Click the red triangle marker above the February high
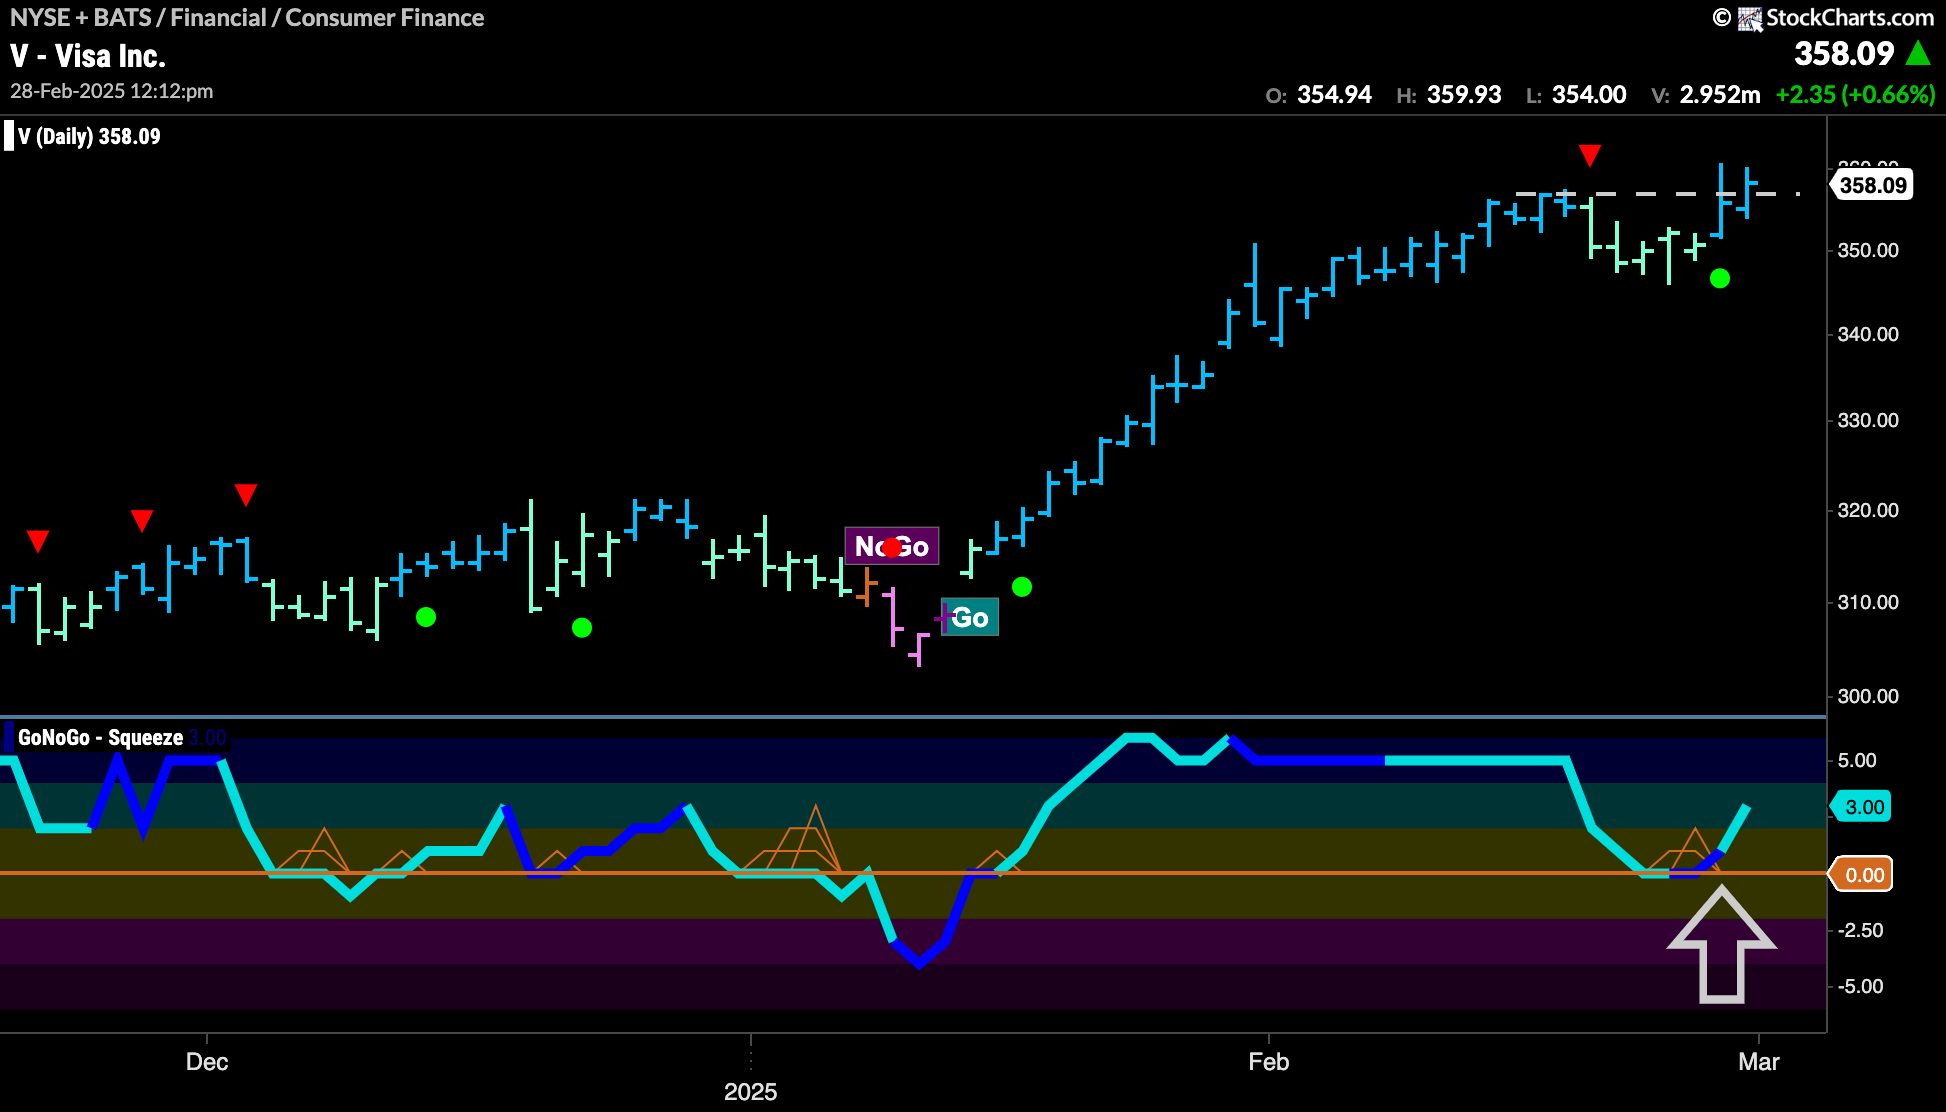The image size is (1946, 1112). [x=1590, y=156]
